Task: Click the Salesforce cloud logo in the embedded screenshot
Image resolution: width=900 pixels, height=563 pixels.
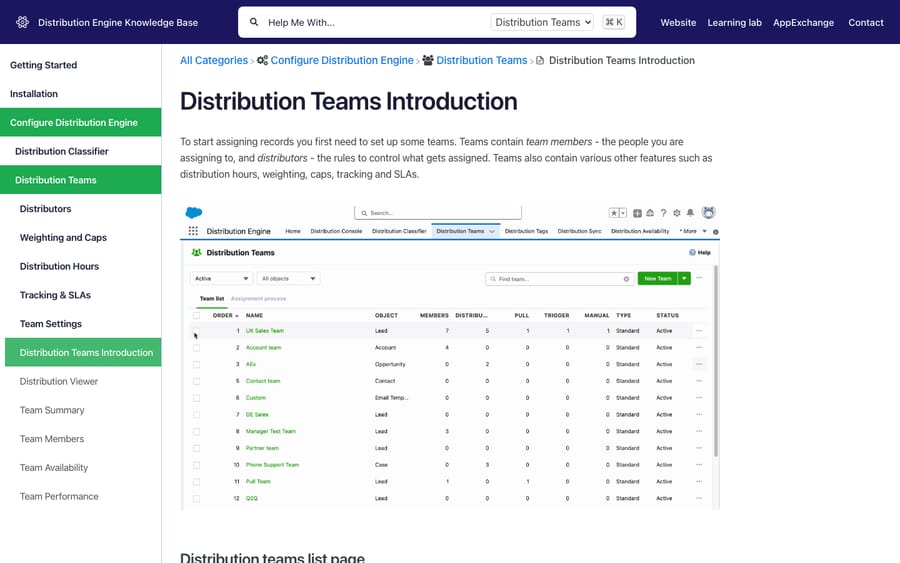Action: (x=194, y=212)
